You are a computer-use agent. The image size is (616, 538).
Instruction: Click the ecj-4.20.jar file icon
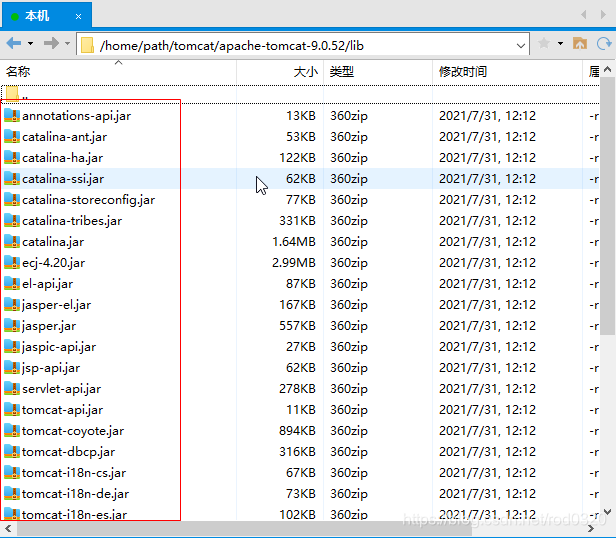(12, 263)
